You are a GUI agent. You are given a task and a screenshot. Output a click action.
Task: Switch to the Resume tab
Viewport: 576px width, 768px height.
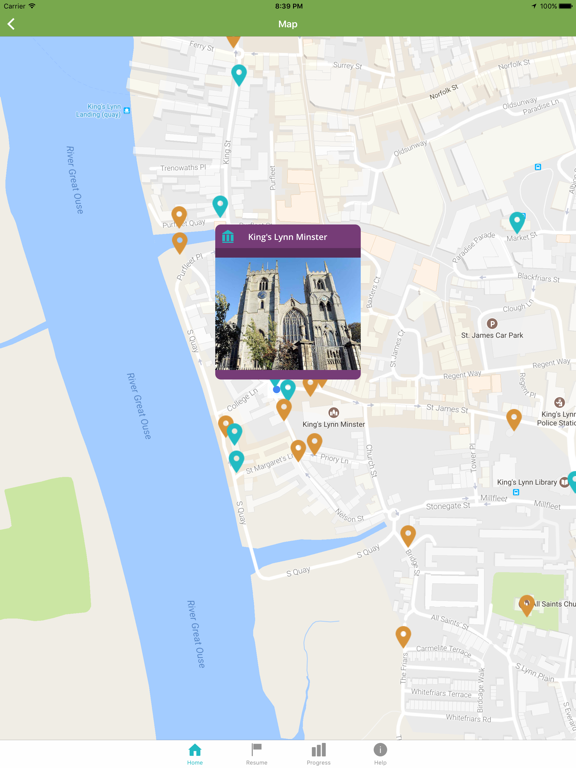point(257,754)
